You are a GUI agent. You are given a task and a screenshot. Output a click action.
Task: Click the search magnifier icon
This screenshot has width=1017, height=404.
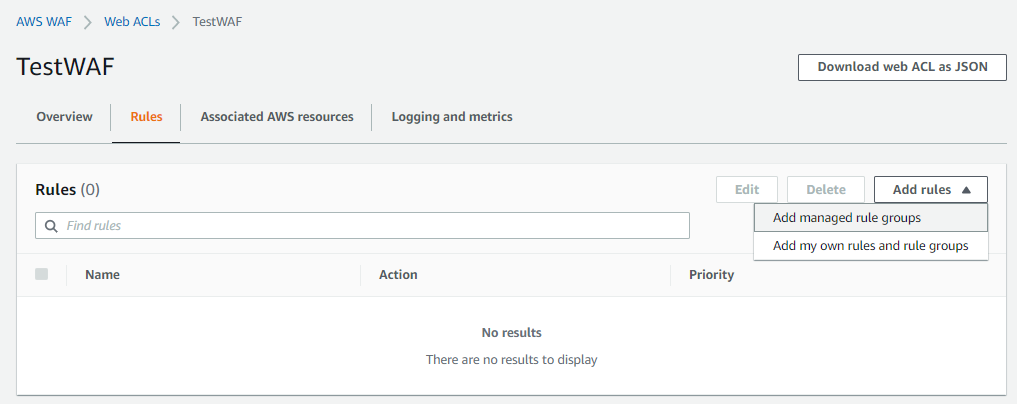coord(51,226)
